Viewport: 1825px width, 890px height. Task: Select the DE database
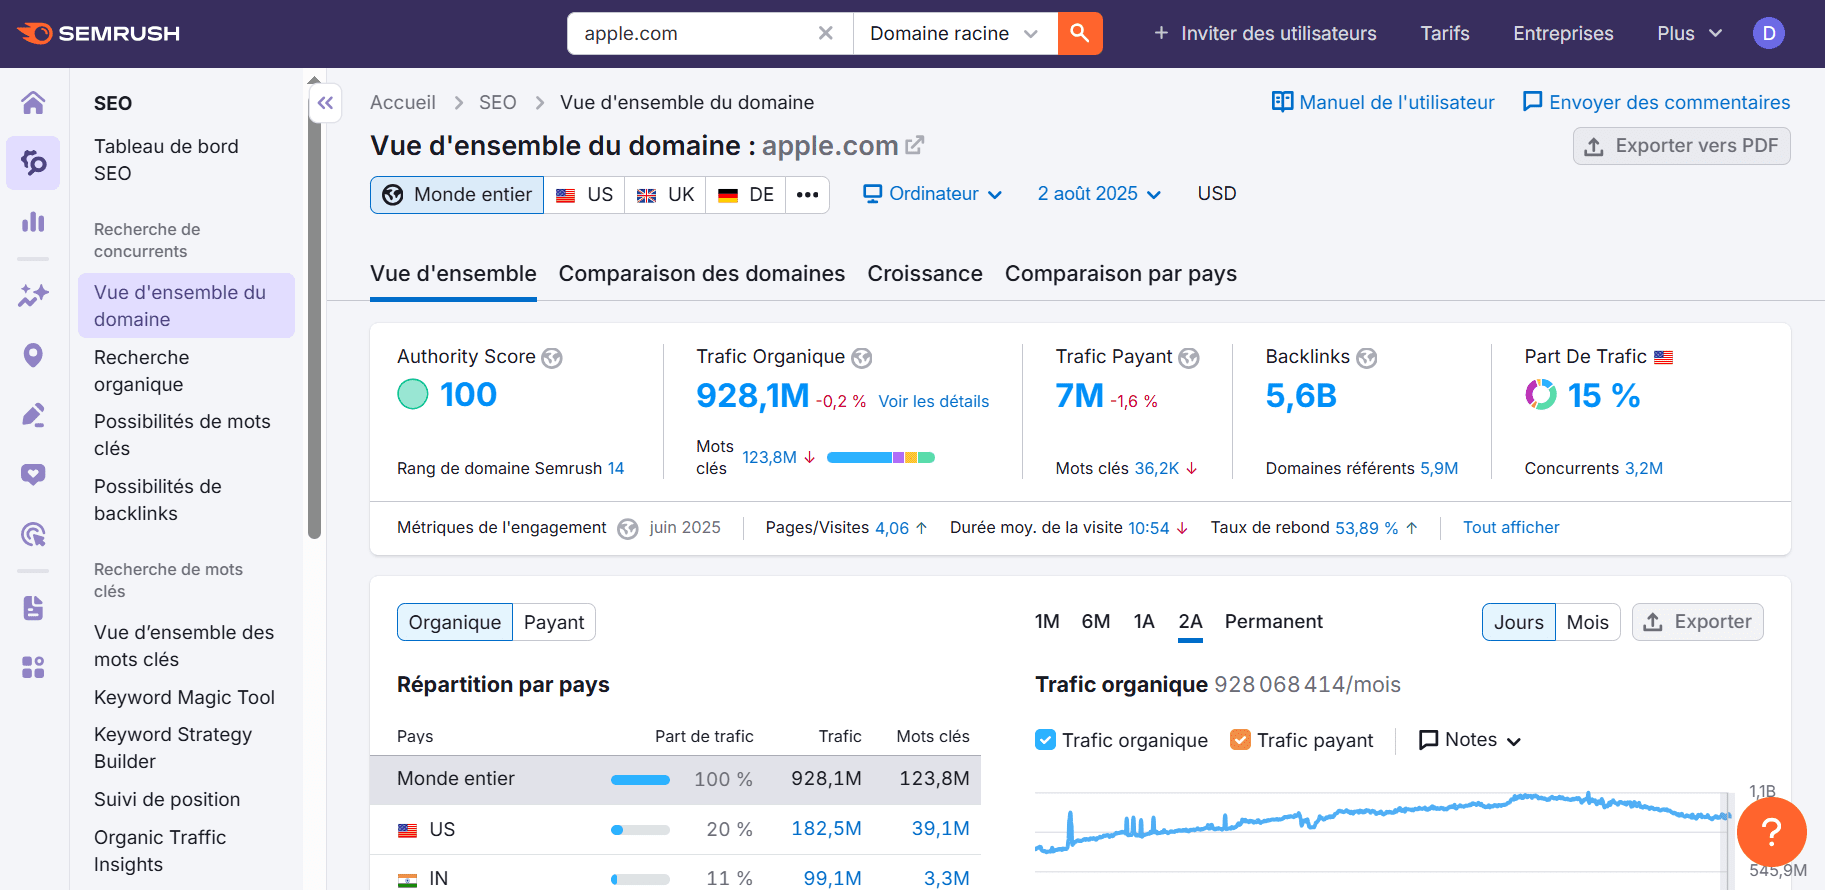pos(746,194)
